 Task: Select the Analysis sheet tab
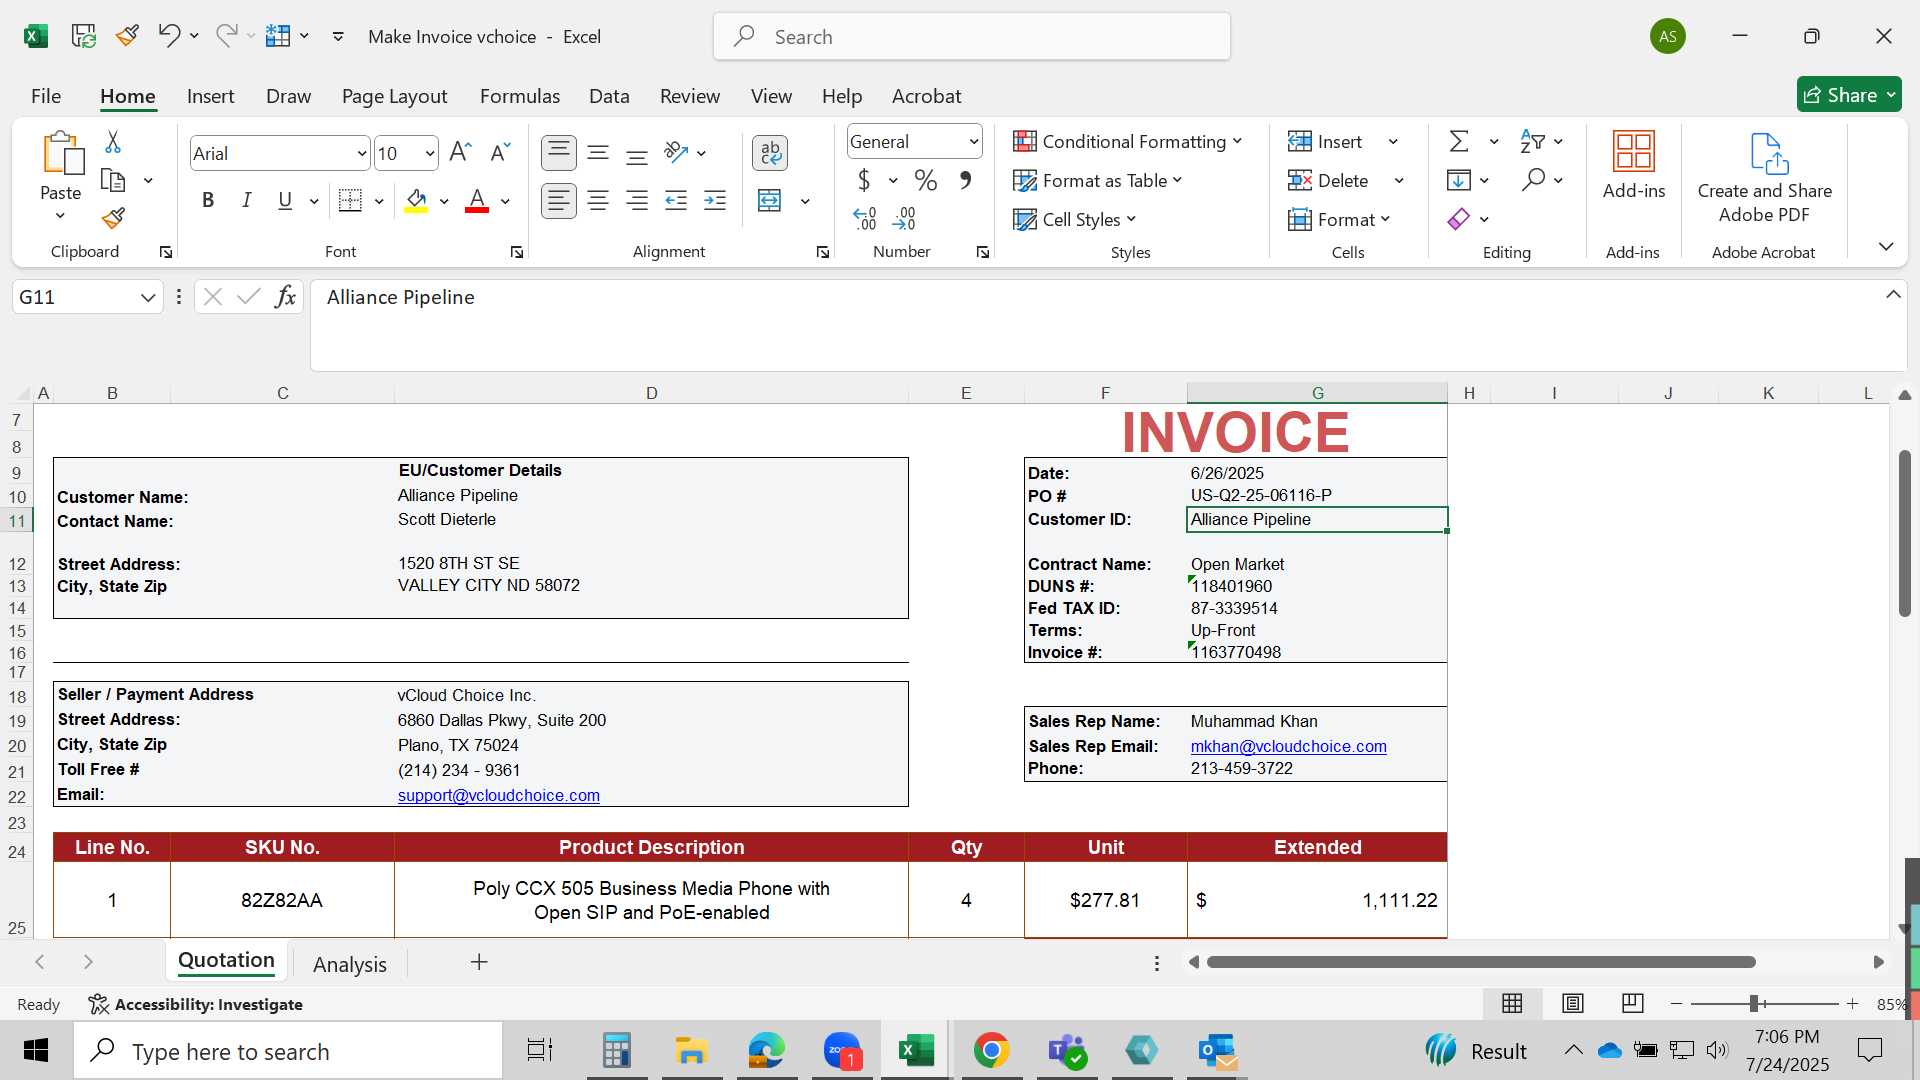click(x=349, y=964)
